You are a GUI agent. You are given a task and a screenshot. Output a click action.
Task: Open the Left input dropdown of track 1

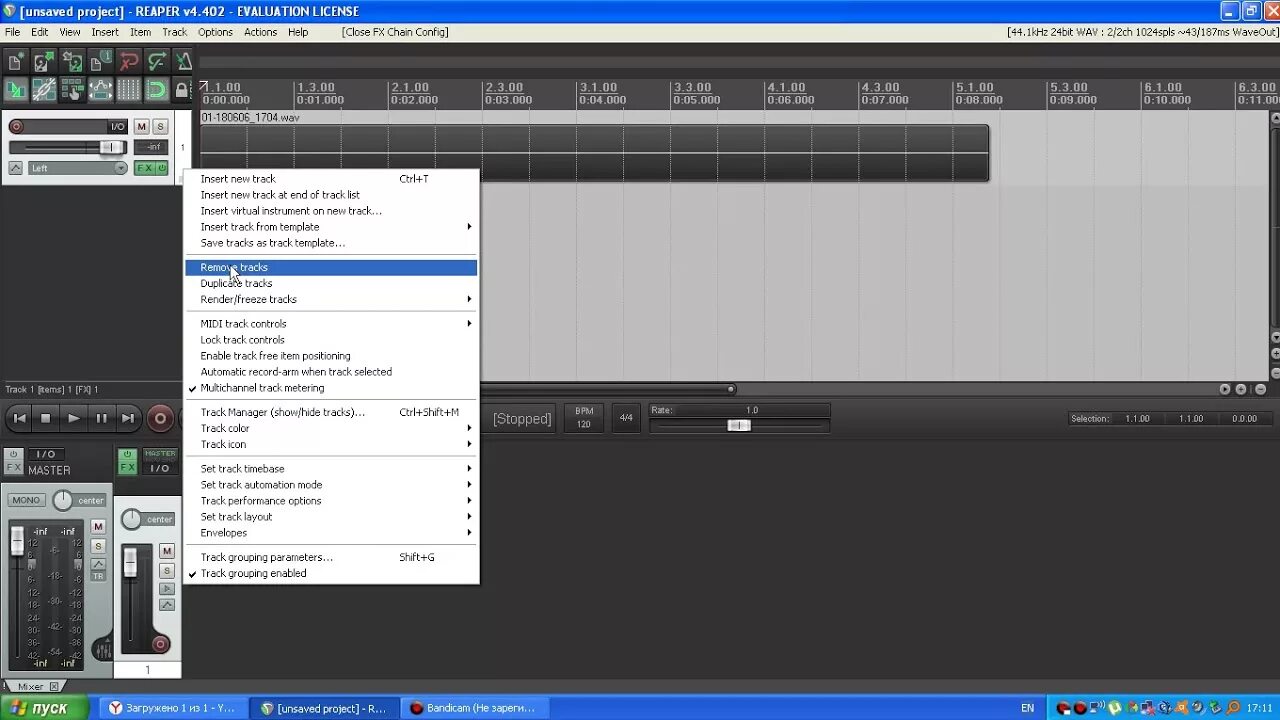(78, 168)
